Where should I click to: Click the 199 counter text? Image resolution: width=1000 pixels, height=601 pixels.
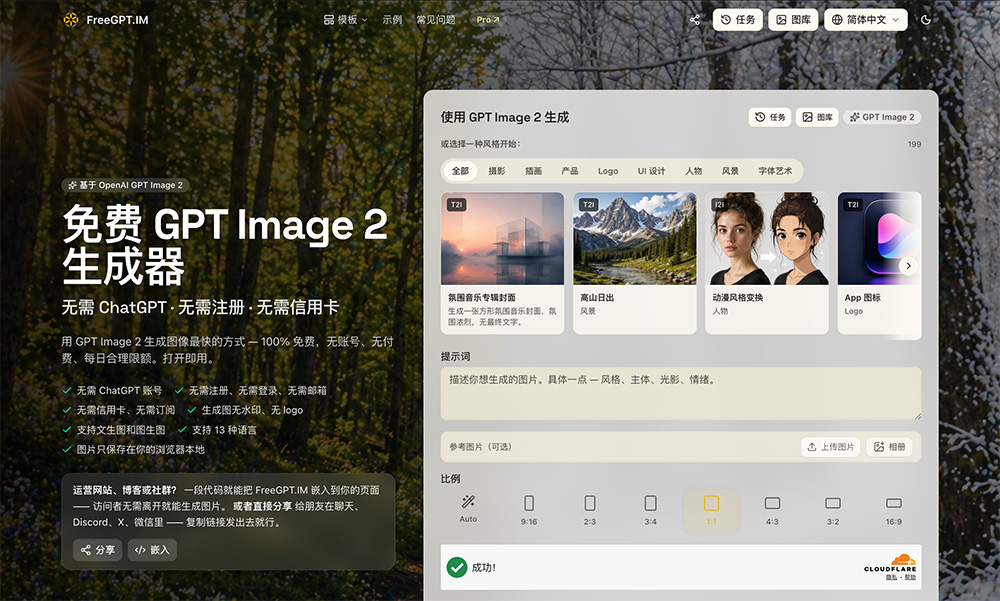pyautogui.click(x=915, y=144)
